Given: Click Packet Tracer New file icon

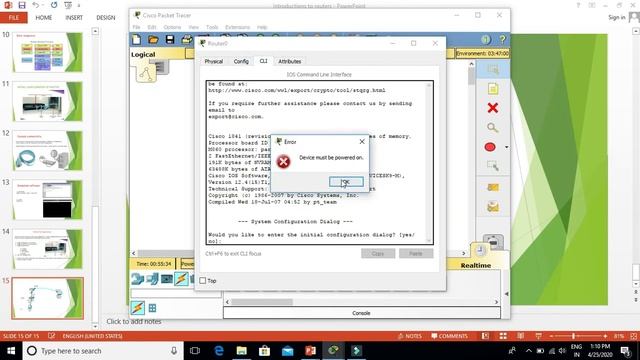Looking at the screenshot, I should point(136,40).
